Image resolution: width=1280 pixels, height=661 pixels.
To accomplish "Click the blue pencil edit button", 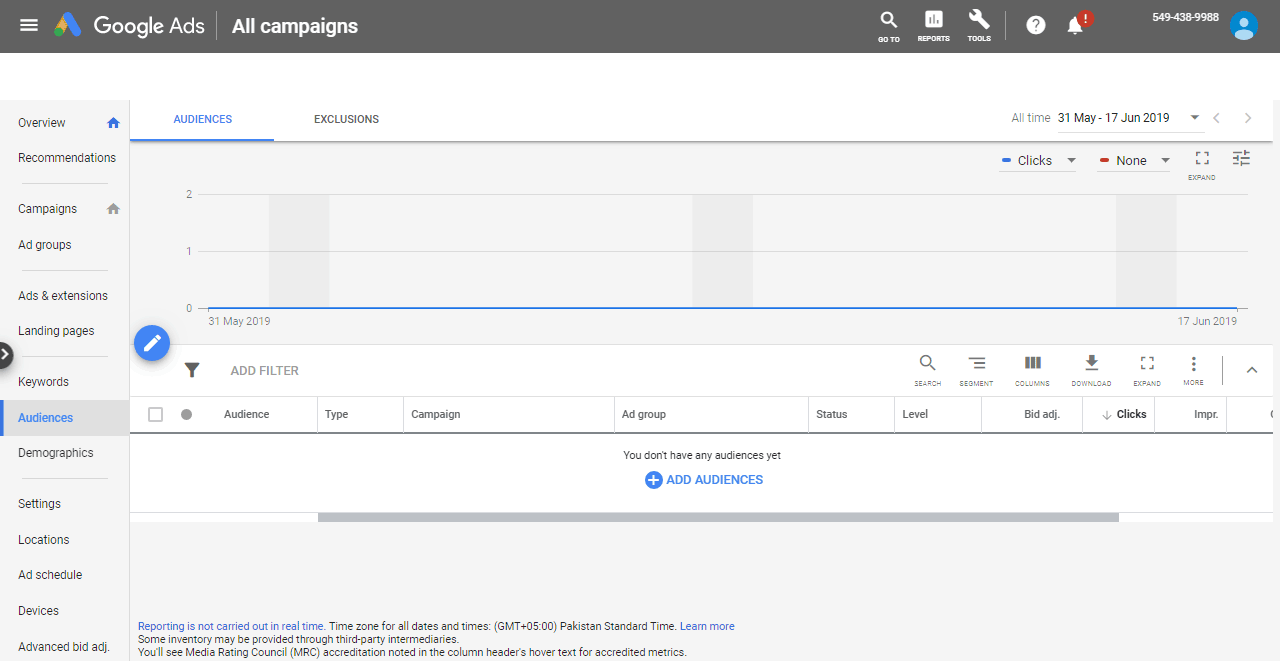I will tap(152, 344).
